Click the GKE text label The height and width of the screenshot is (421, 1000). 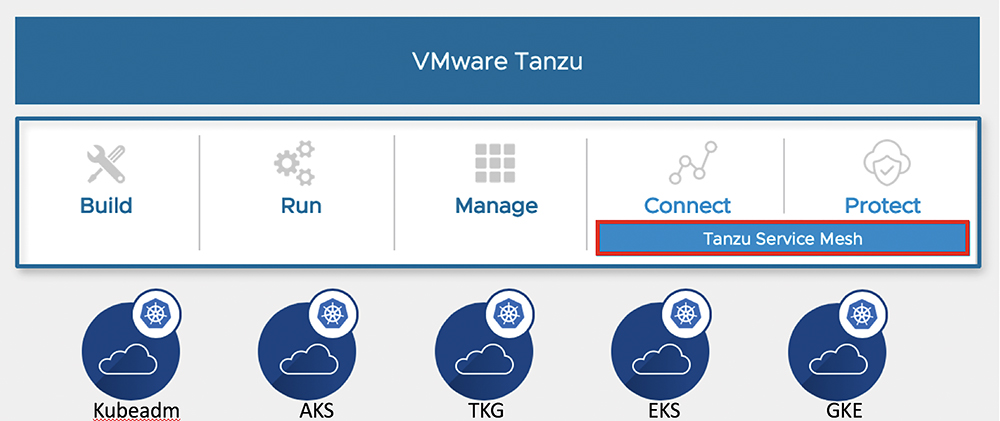844,410
